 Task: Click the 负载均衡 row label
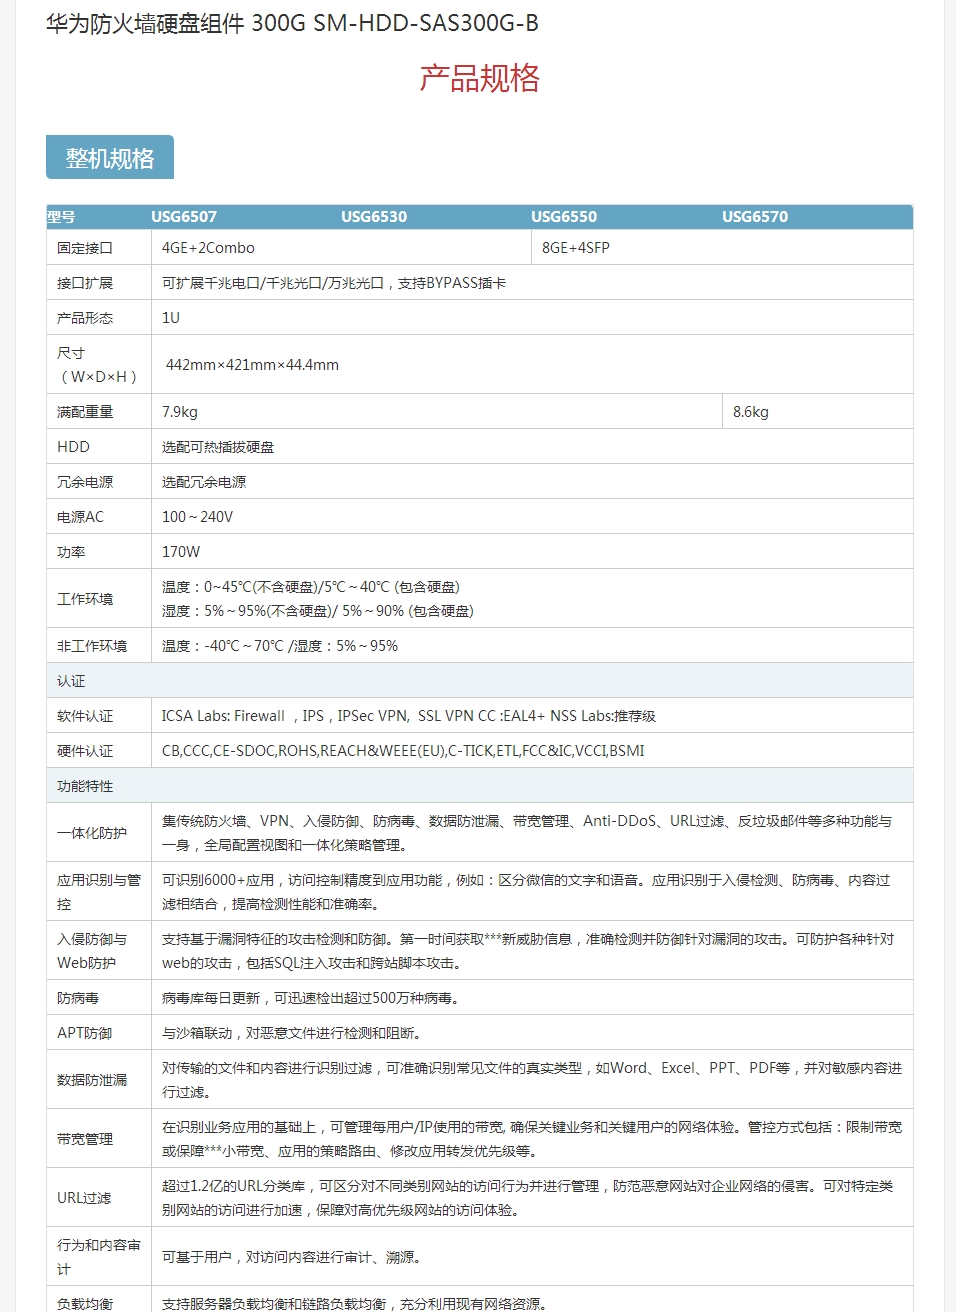[x=85, y=1304]
